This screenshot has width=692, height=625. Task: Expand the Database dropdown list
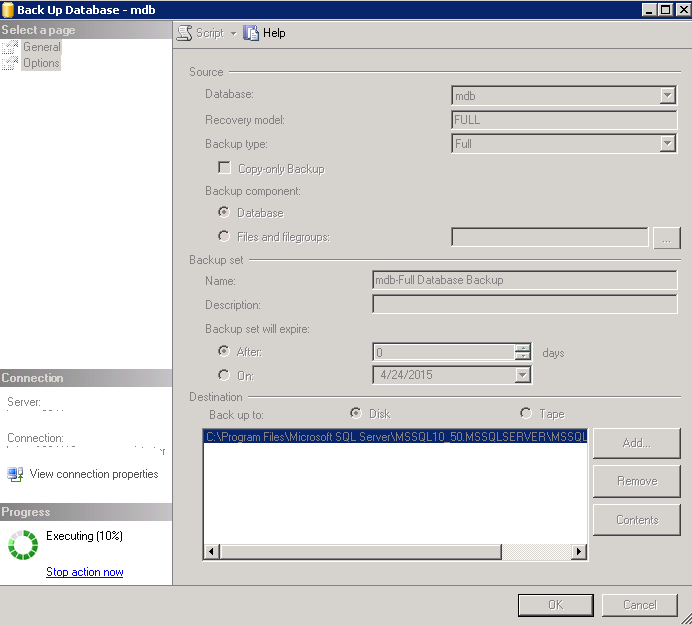pos(667,96)
